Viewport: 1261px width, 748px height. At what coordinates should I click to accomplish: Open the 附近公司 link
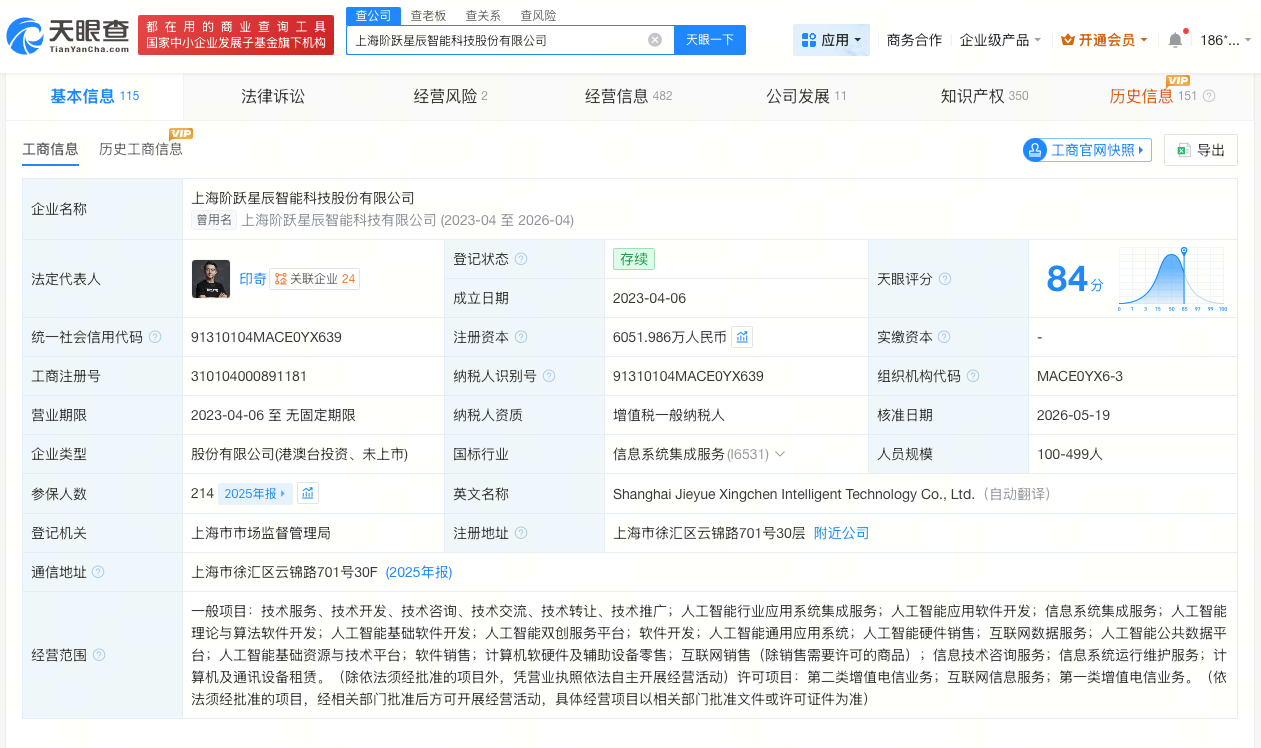(841, 533)
